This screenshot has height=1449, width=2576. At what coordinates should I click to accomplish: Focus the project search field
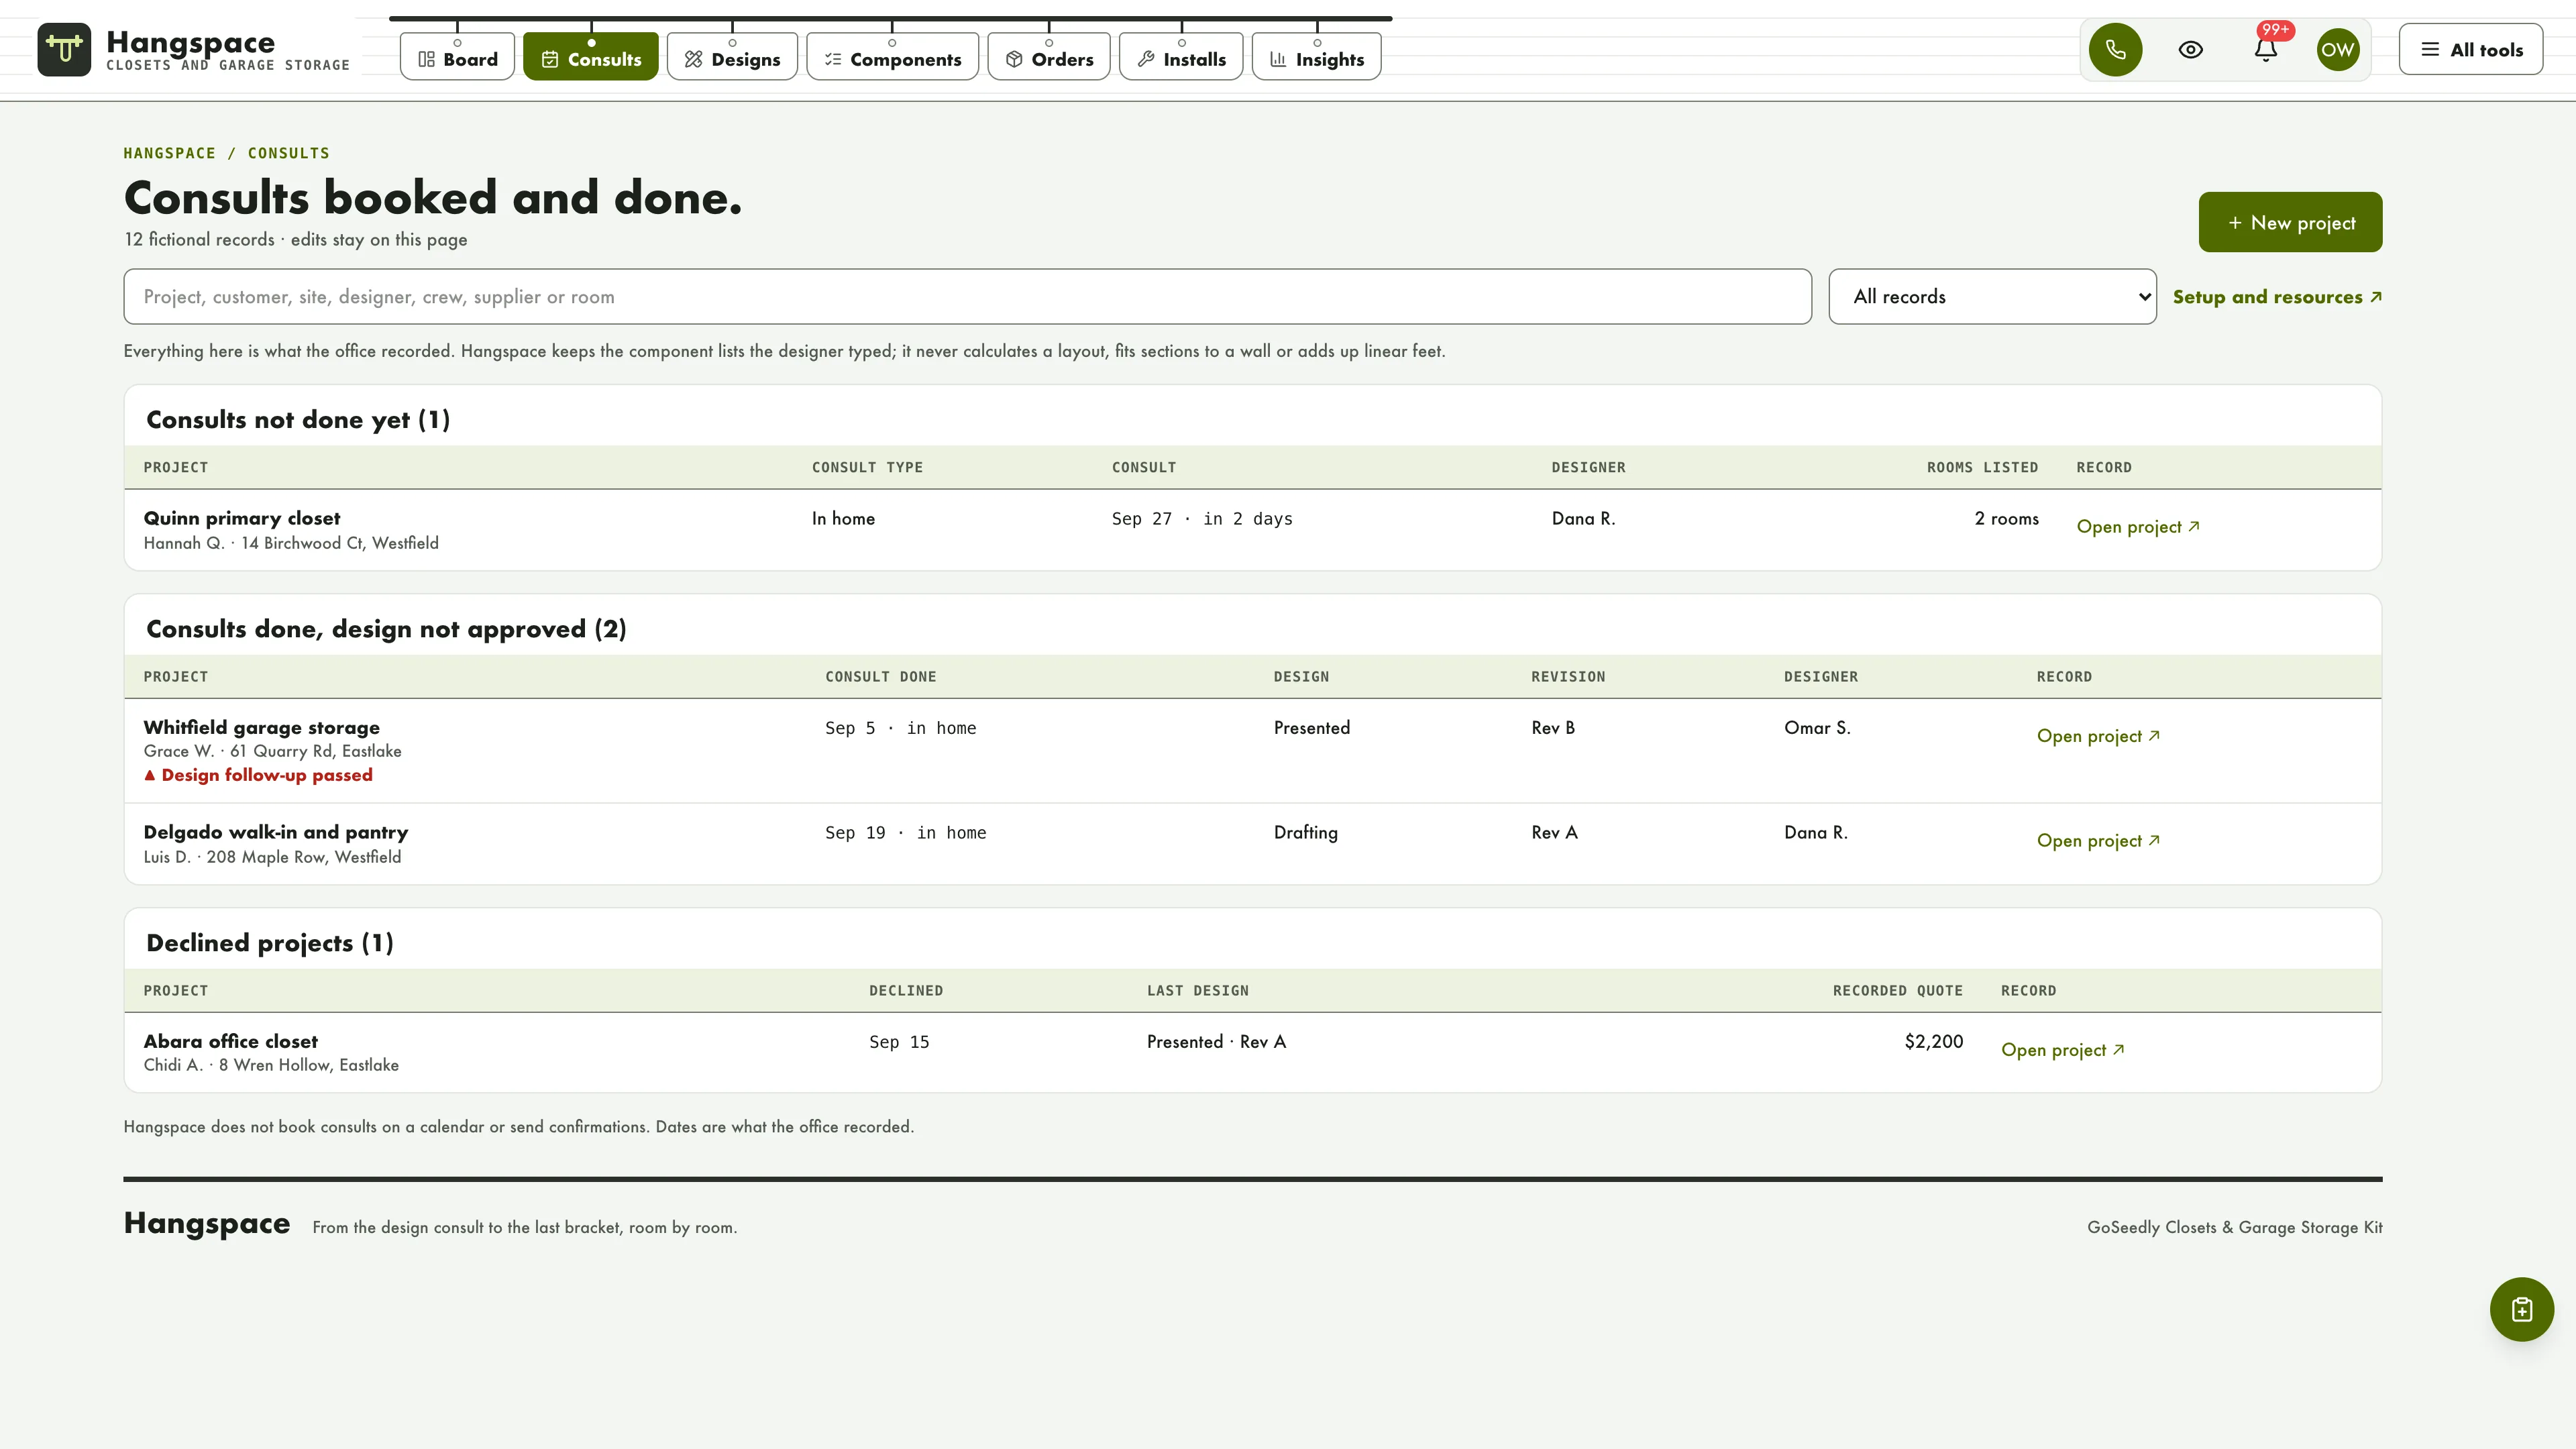967,296
